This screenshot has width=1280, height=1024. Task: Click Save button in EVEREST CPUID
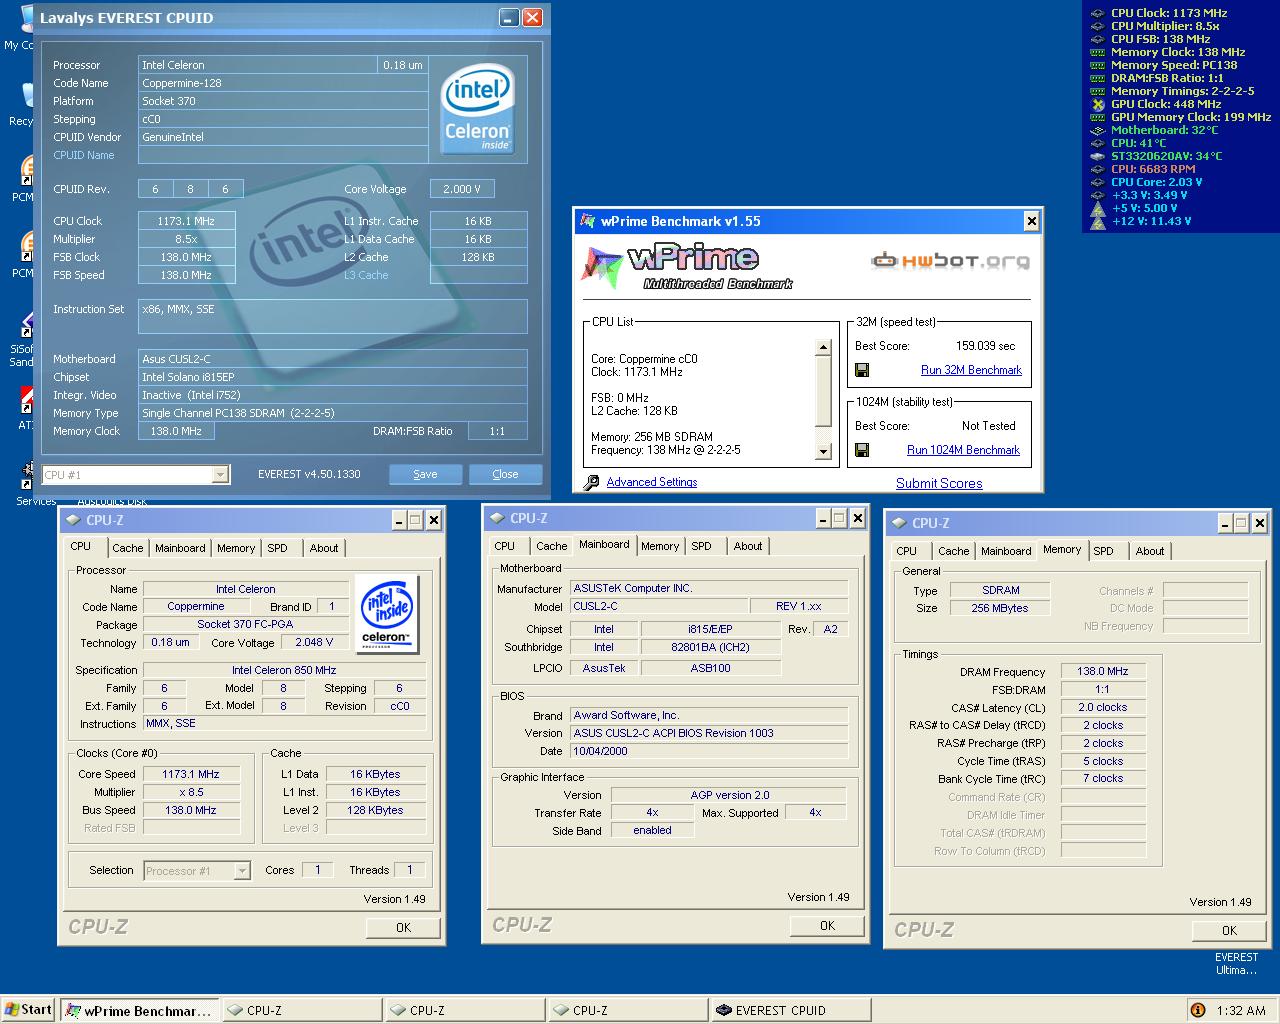(425, 474)
